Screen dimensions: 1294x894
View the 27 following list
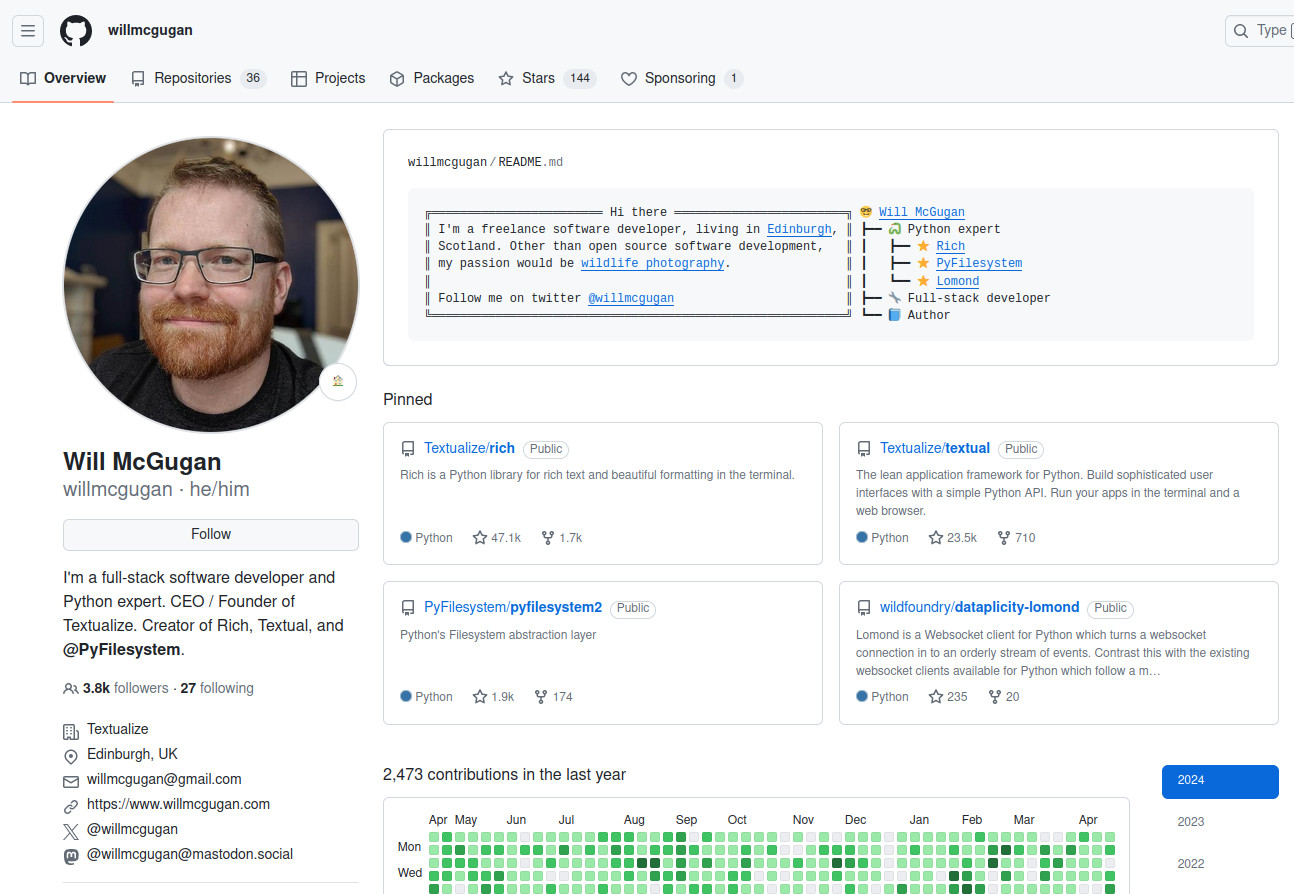(x=217, y=689)
